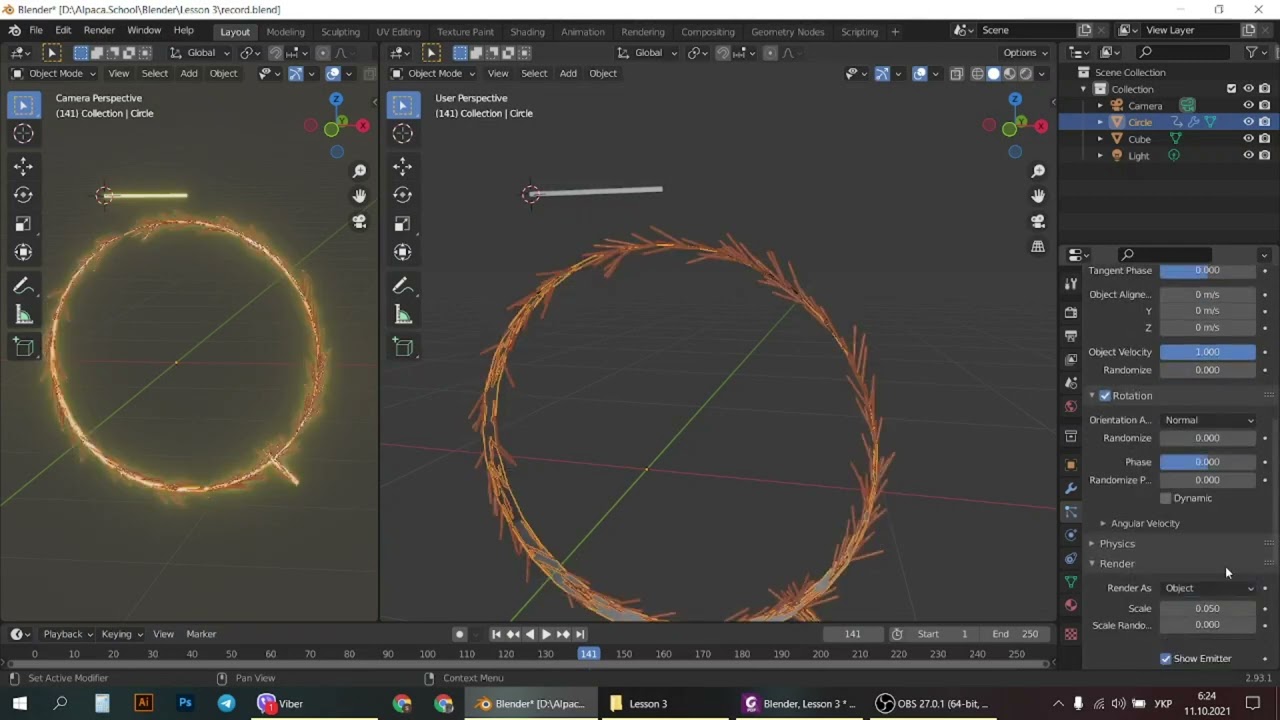This screenshot has width=1280, height=720.
Task: Open the File menu
Action: tap(36, 30)
